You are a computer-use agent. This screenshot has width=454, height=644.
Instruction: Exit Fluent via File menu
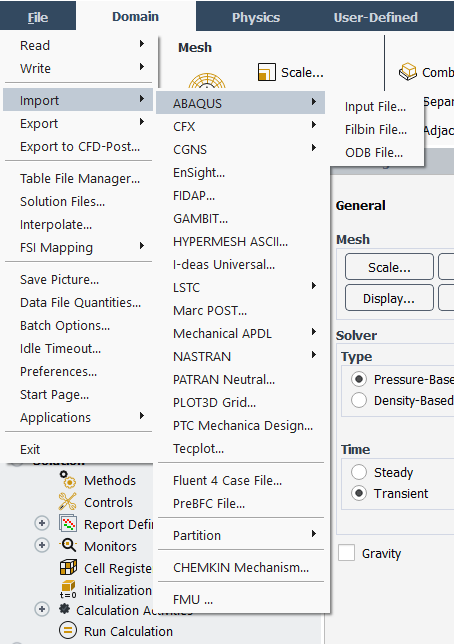click(78, 449)
